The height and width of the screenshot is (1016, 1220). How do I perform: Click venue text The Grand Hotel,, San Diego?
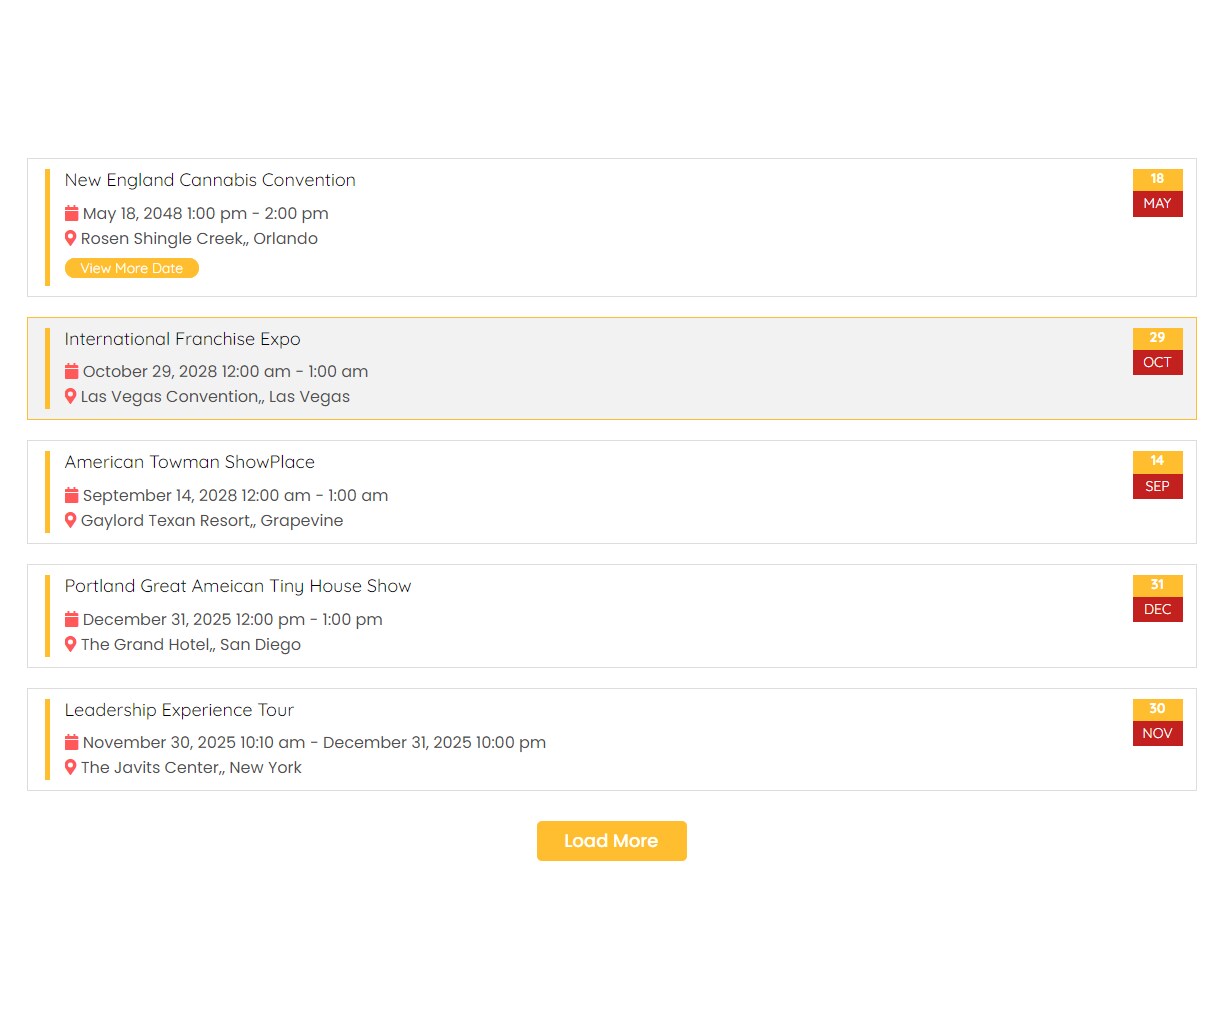point(191,644)
